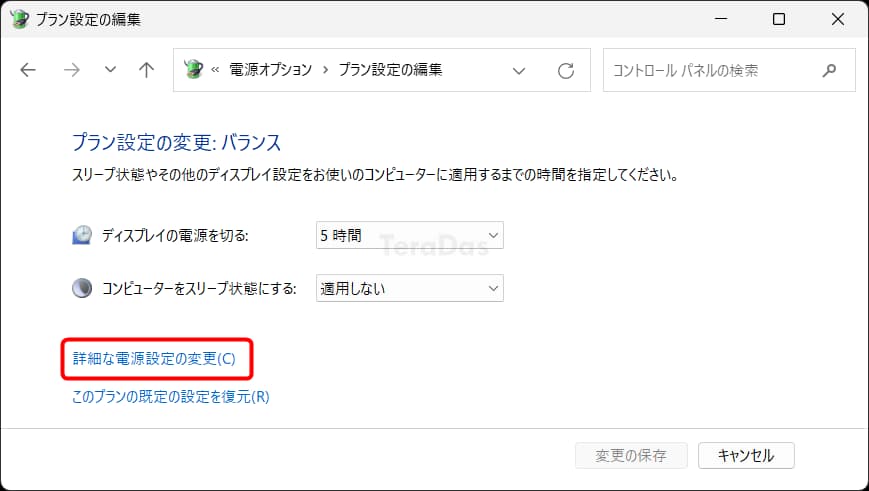Click the キャンセル button

(746, 456)
